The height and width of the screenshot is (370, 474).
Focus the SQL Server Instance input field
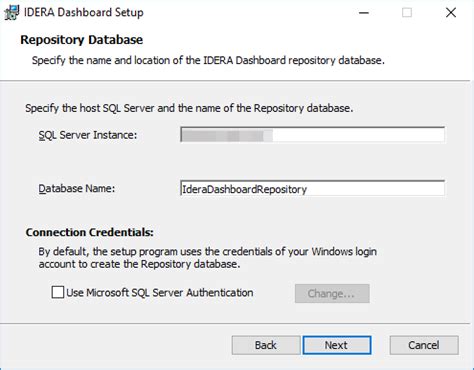point(312,135)
